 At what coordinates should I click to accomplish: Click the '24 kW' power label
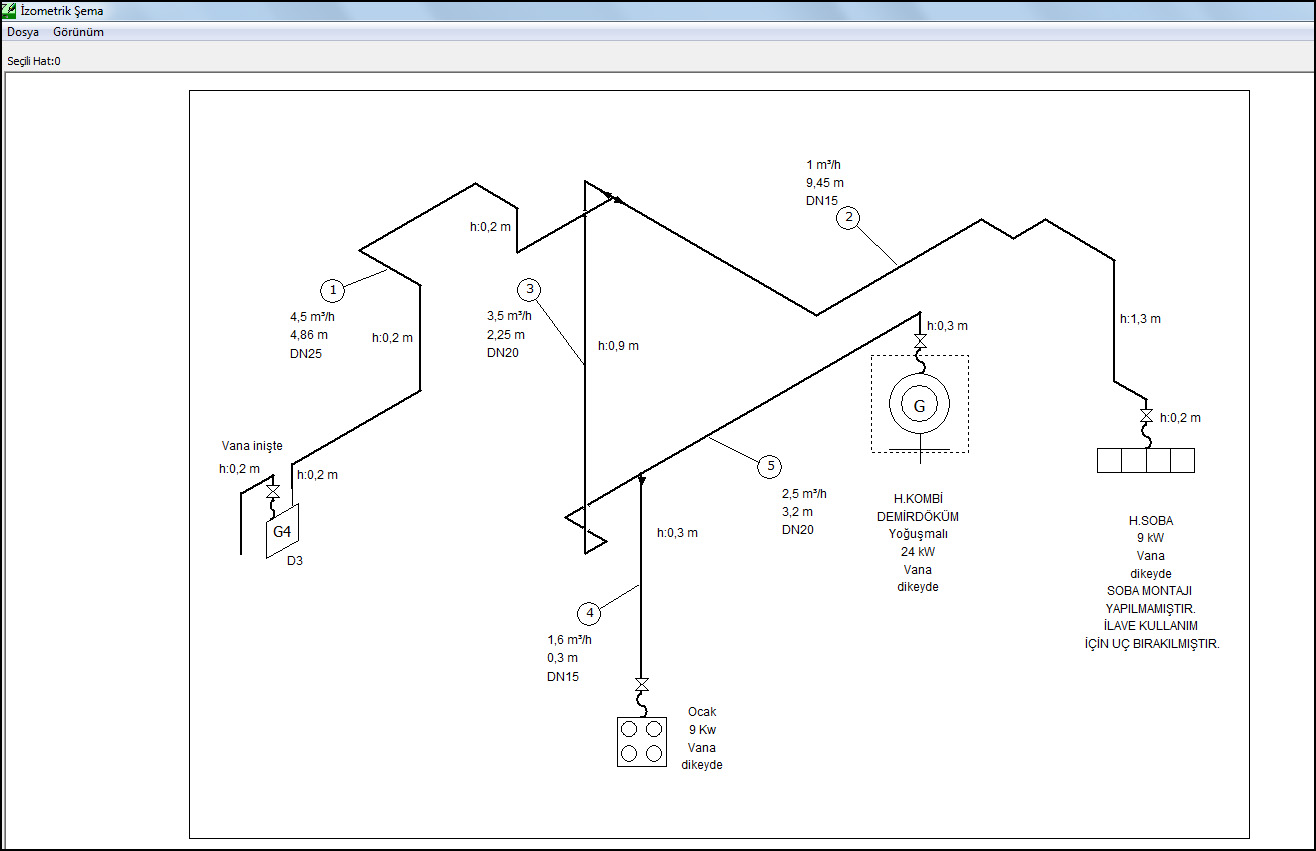click(919, 551)
